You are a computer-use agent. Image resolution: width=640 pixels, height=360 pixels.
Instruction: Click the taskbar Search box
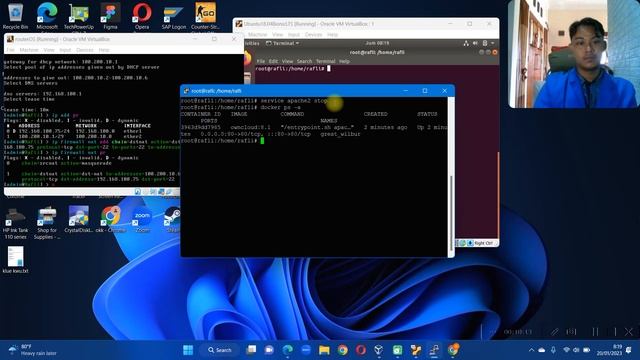(x=220, y=350)
